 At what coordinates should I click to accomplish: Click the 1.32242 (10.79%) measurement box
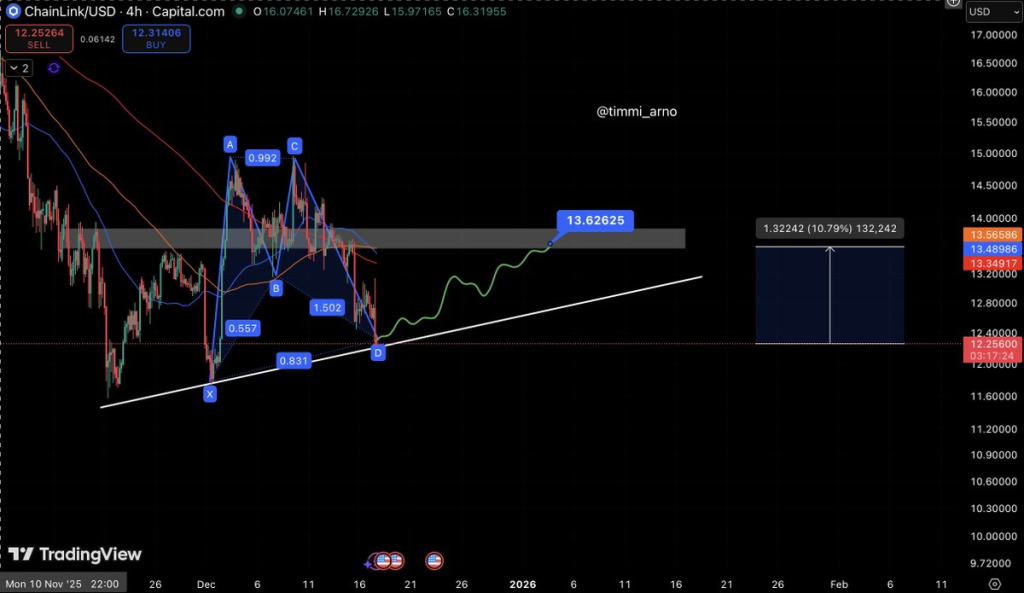(829, 228)
